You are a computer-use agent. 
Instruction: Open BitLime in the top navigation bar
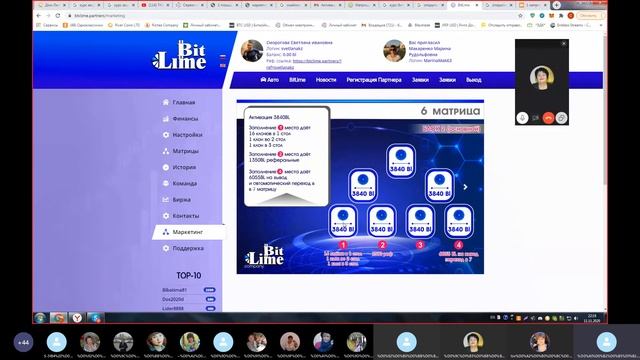click(x=297, y=80)
